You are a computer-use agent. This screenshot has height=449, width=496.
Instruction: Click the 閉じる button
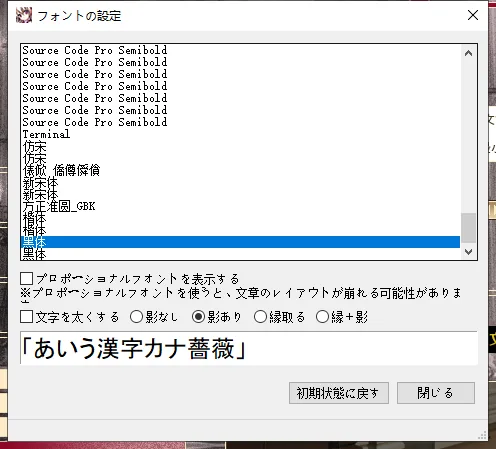click(x=436, y=393)
